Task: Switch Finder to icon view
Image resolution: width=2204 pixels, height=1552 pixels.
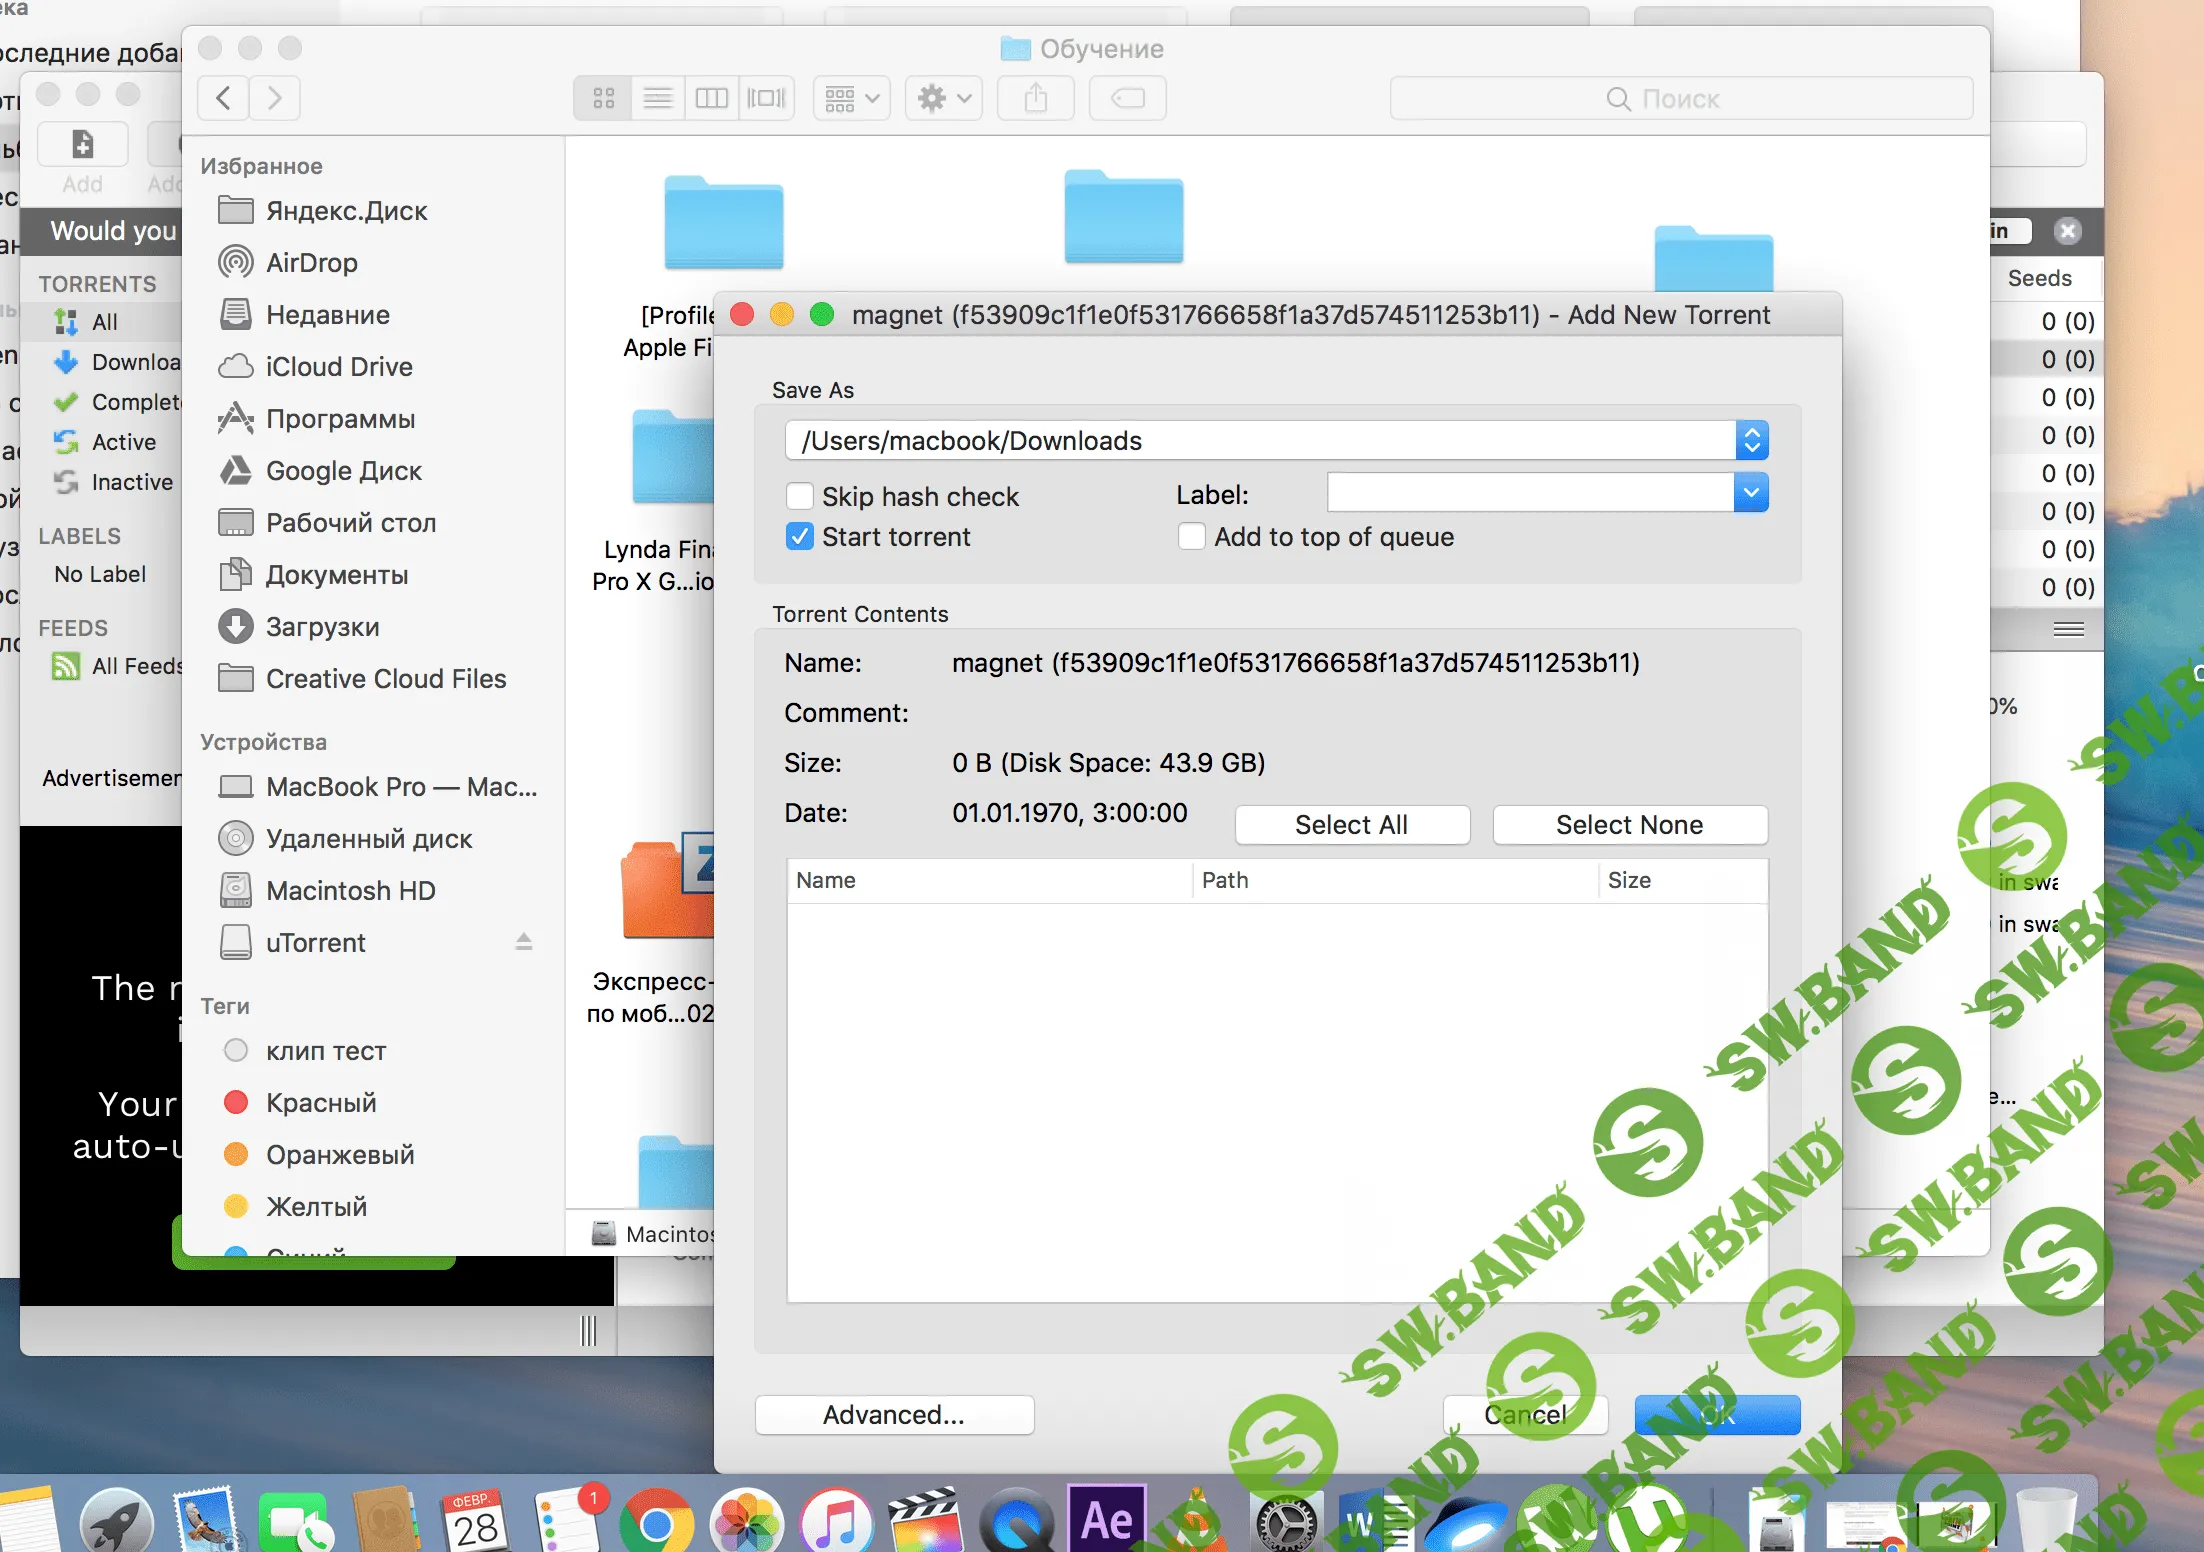Action: click(x=603, y=98)
